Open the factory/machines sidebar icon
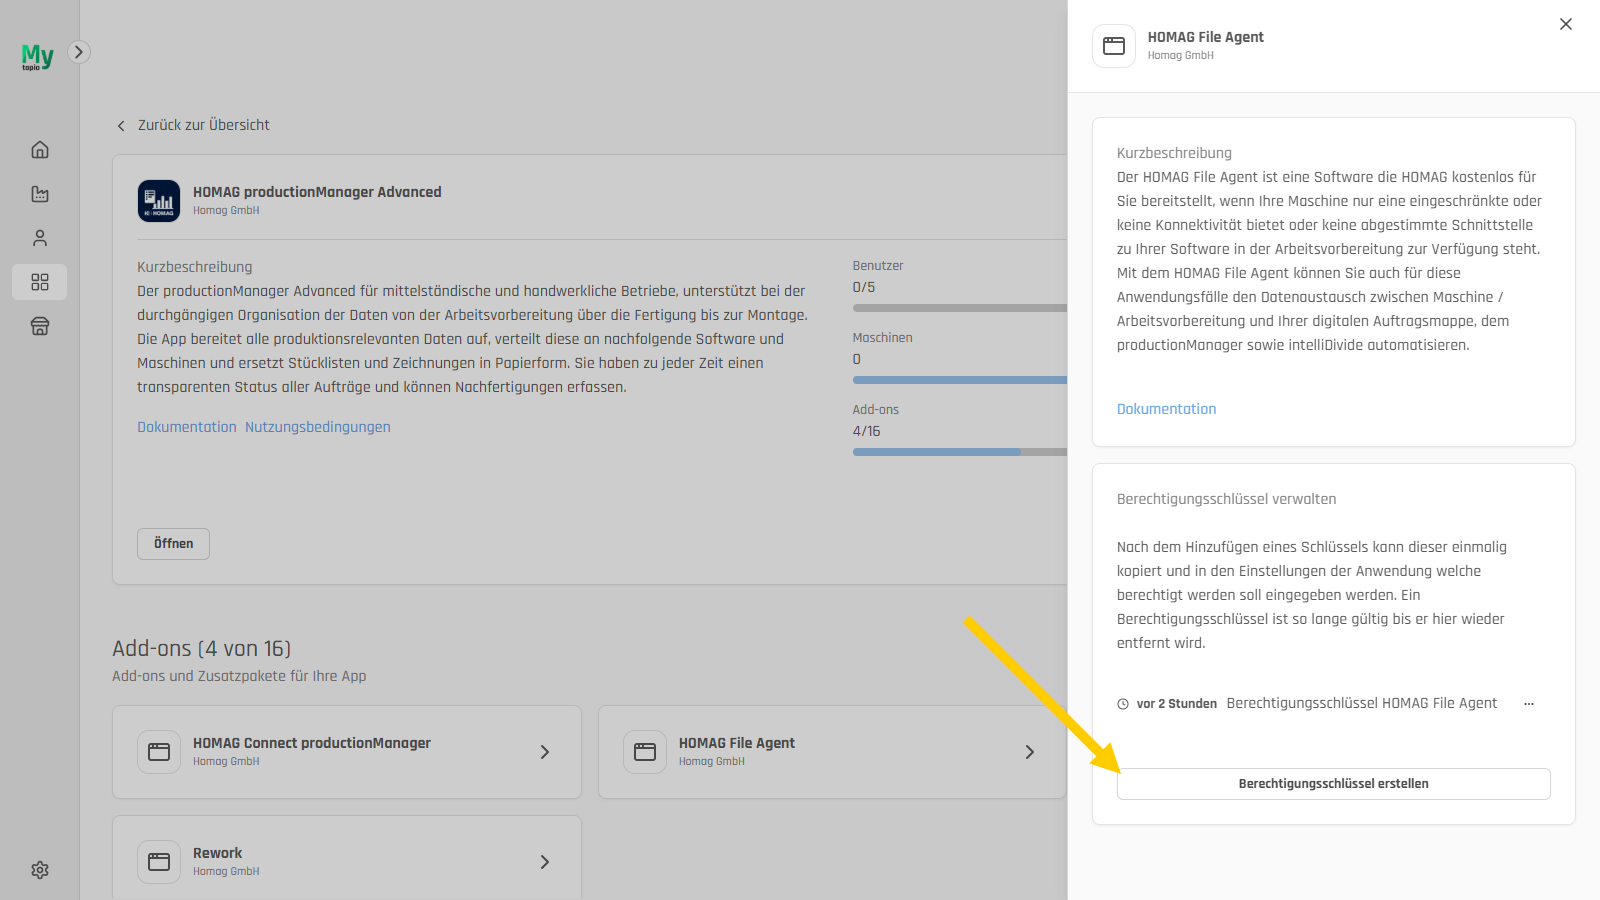The width and height of the screenshot is (1600, 900). (x=40, y=194)
